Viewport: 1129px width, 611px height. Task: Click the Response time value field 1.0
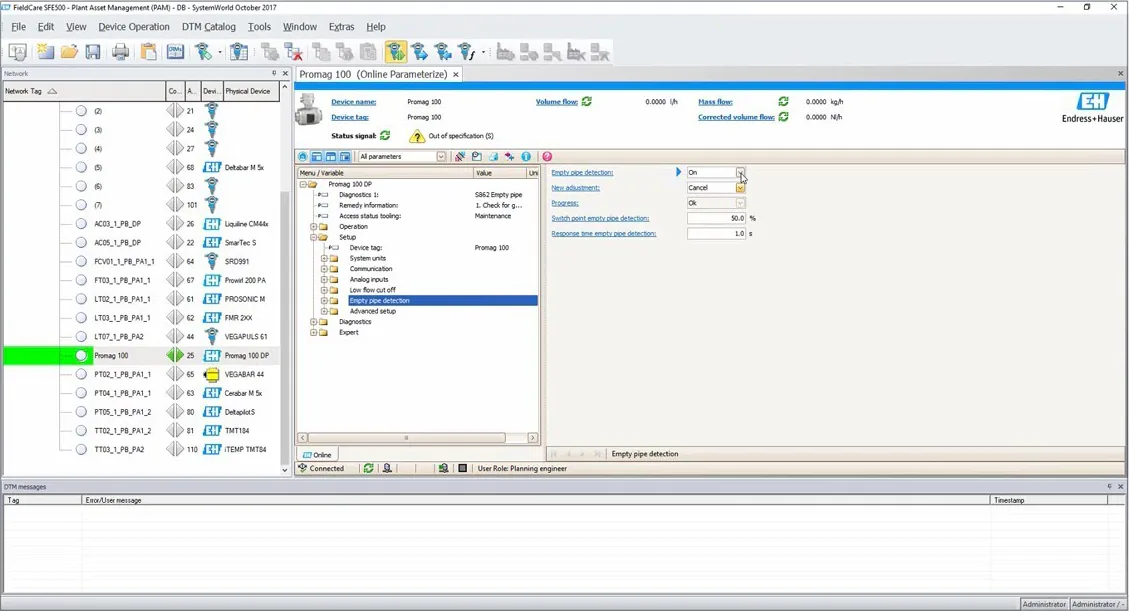[716, 233]
